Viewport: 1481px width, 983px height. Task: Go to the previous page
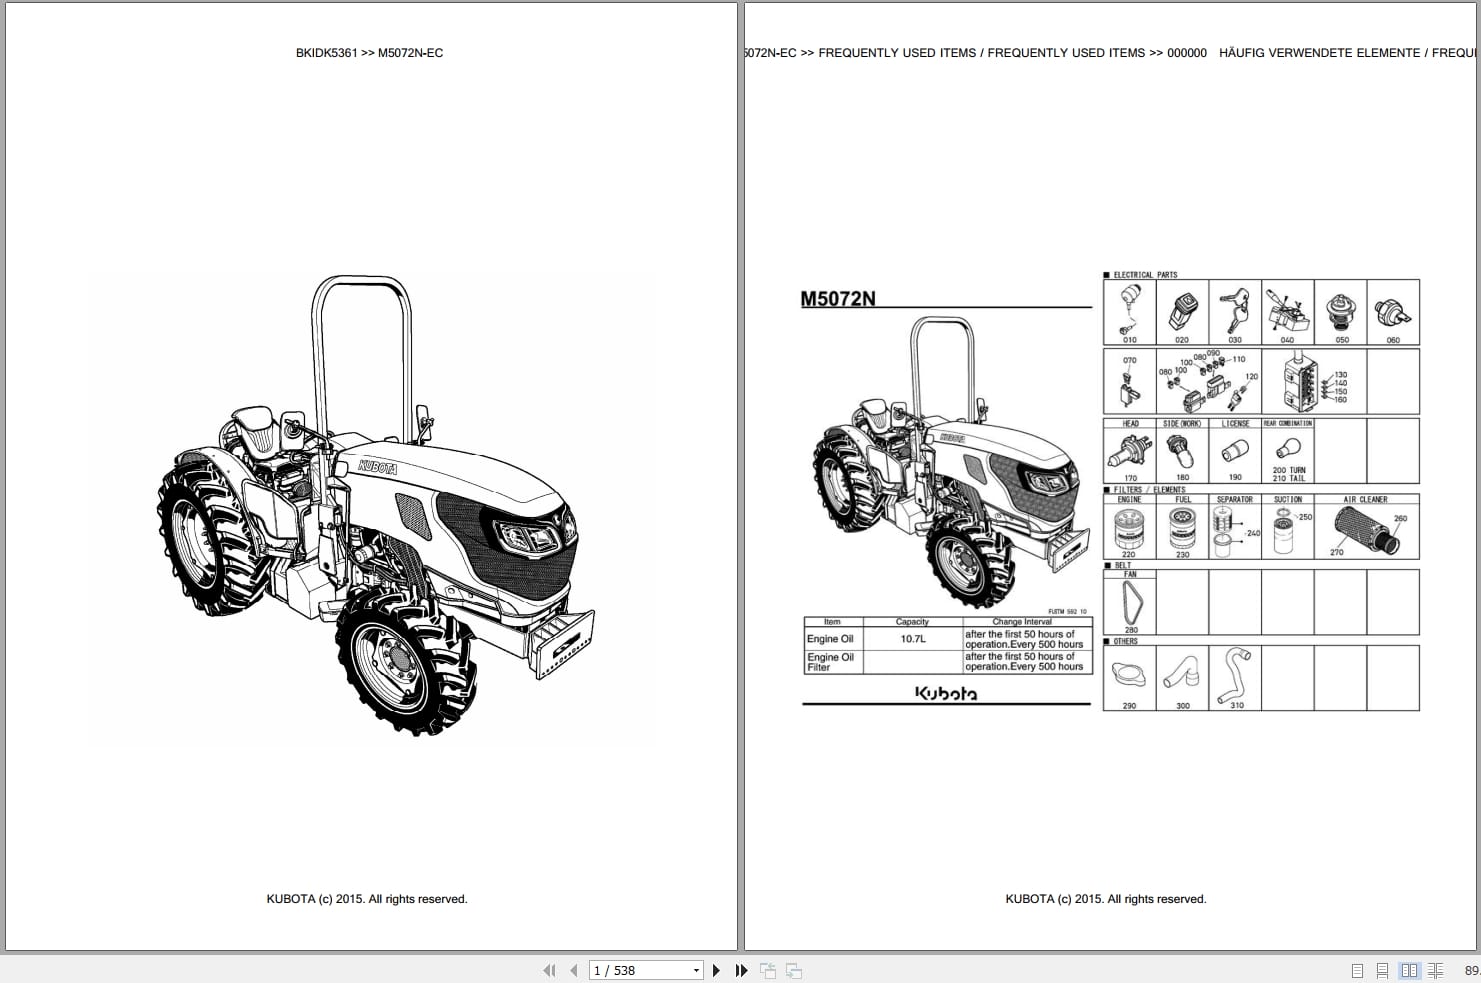573,970
